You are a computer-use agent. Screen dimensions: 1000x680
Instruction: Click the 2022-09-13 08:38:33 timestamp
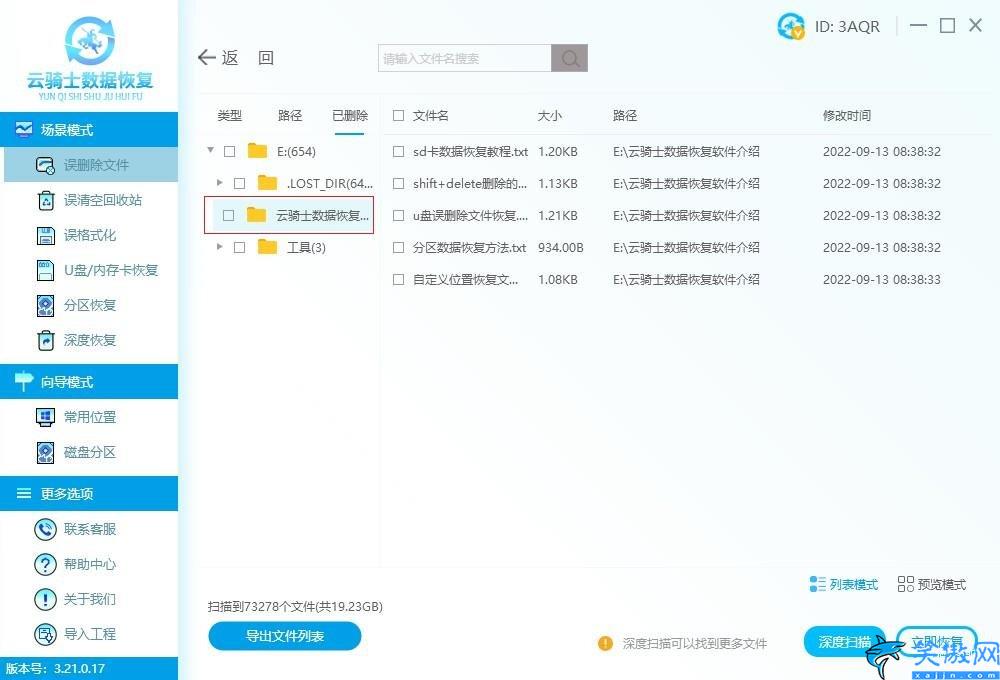coord(881,279)
